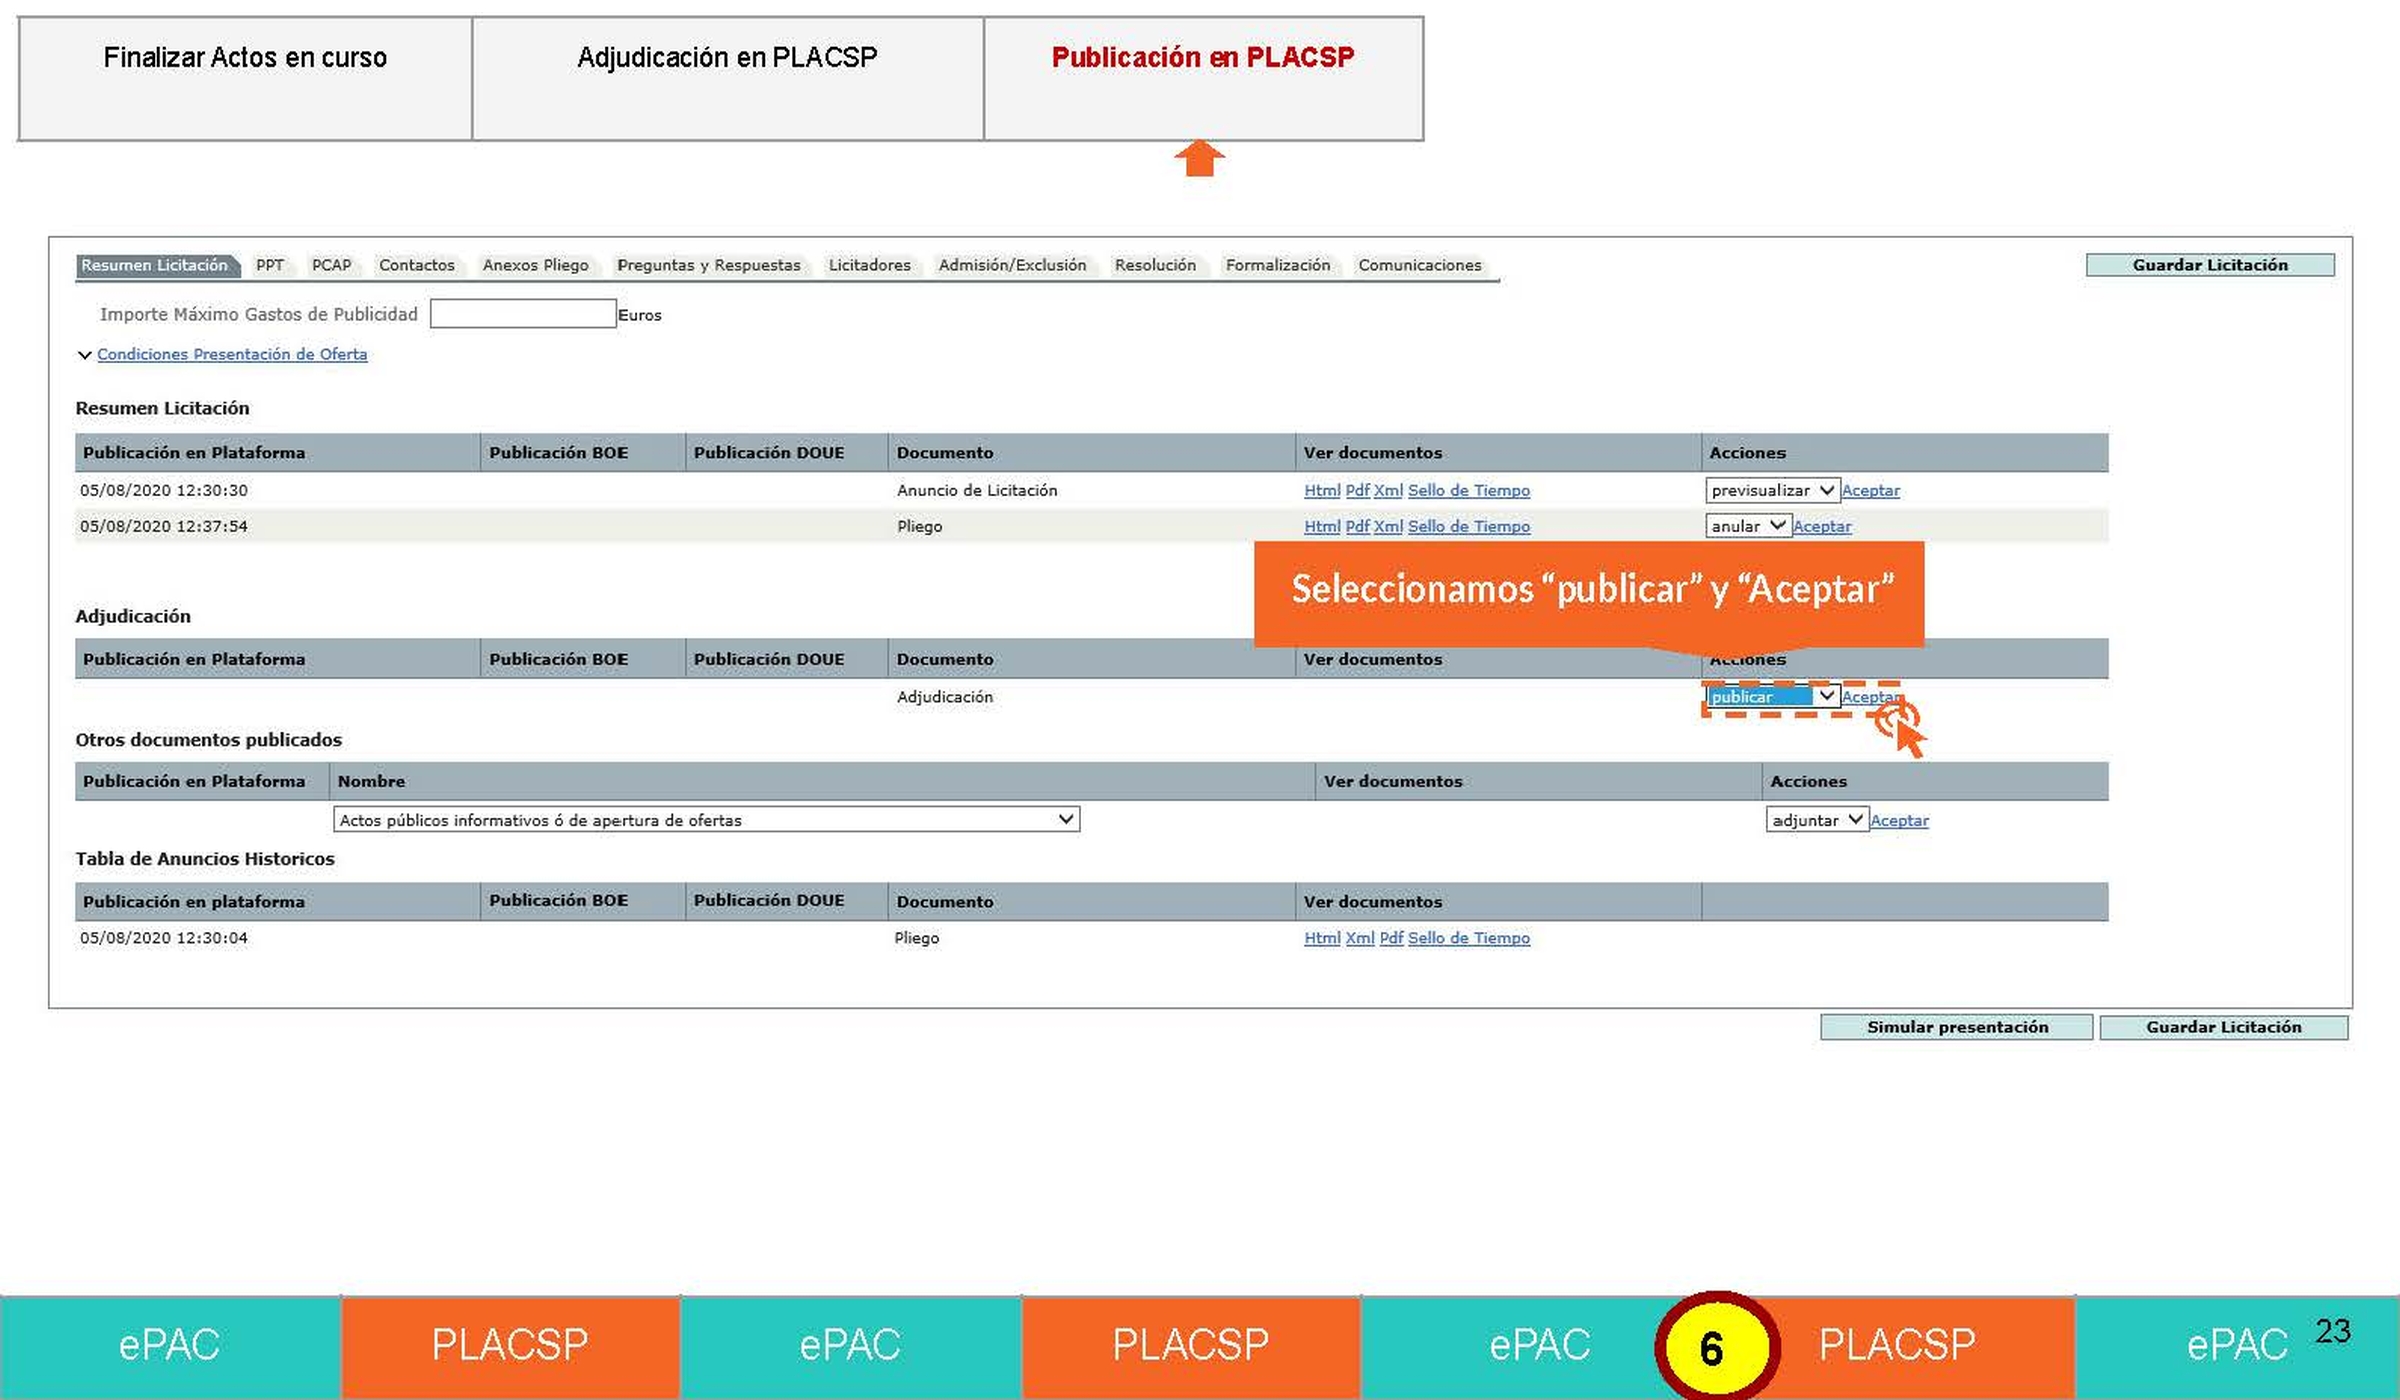Switch to the Admisión/Exclusión tab
This screenshot has height=1400, width=2400.
click(x=1012, y=265)
